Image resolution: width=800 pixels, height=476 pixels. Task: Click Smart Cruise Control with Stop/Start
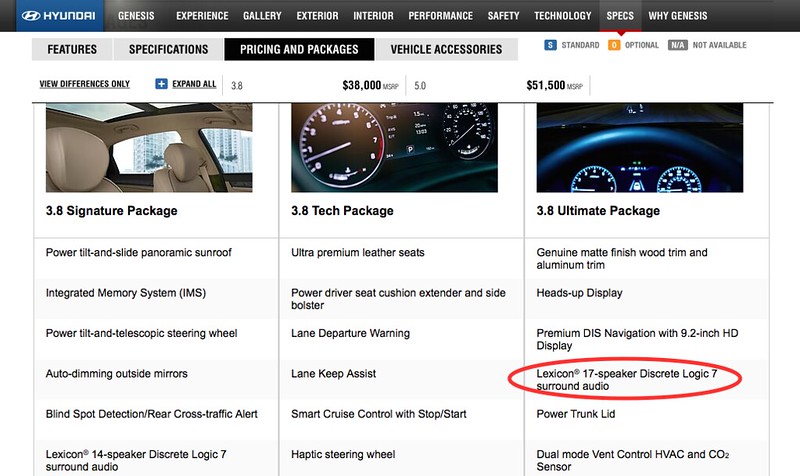click(379, 414)
